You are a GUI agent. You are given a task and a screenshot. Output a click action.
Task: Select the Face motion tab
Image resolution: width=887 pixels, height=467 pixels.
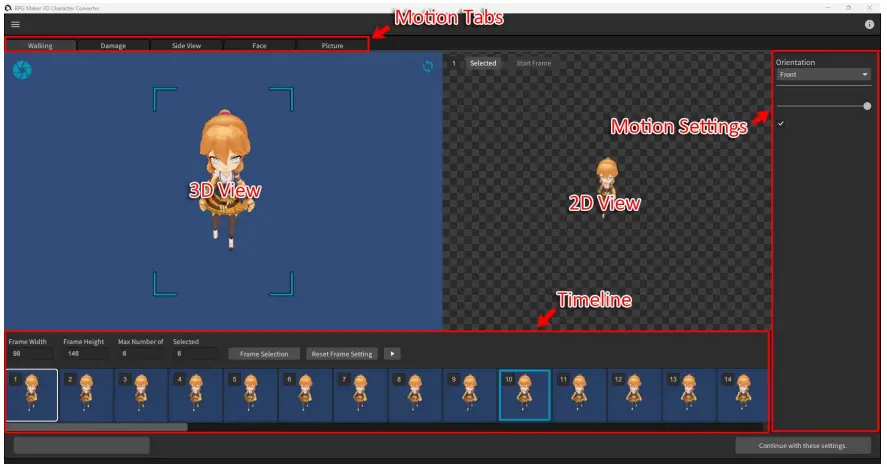(259, 46)
